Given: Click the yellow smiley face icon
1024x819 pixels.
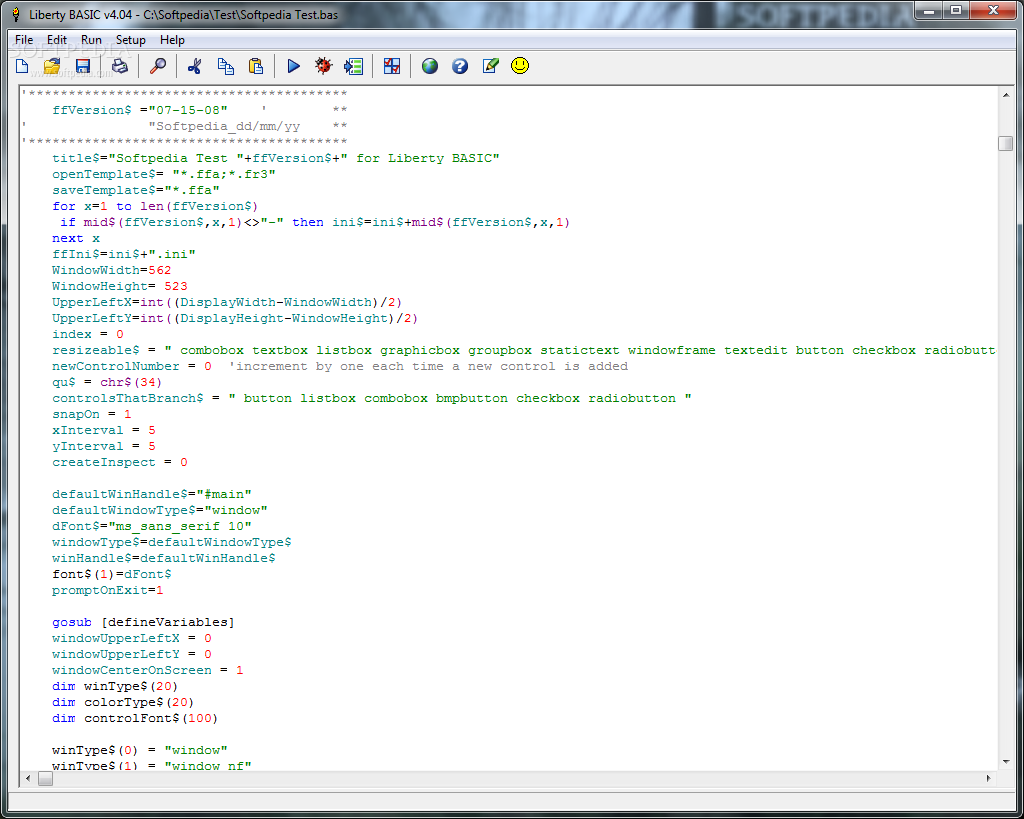Looking at the screenshot, I should click(x=520, y=66).
